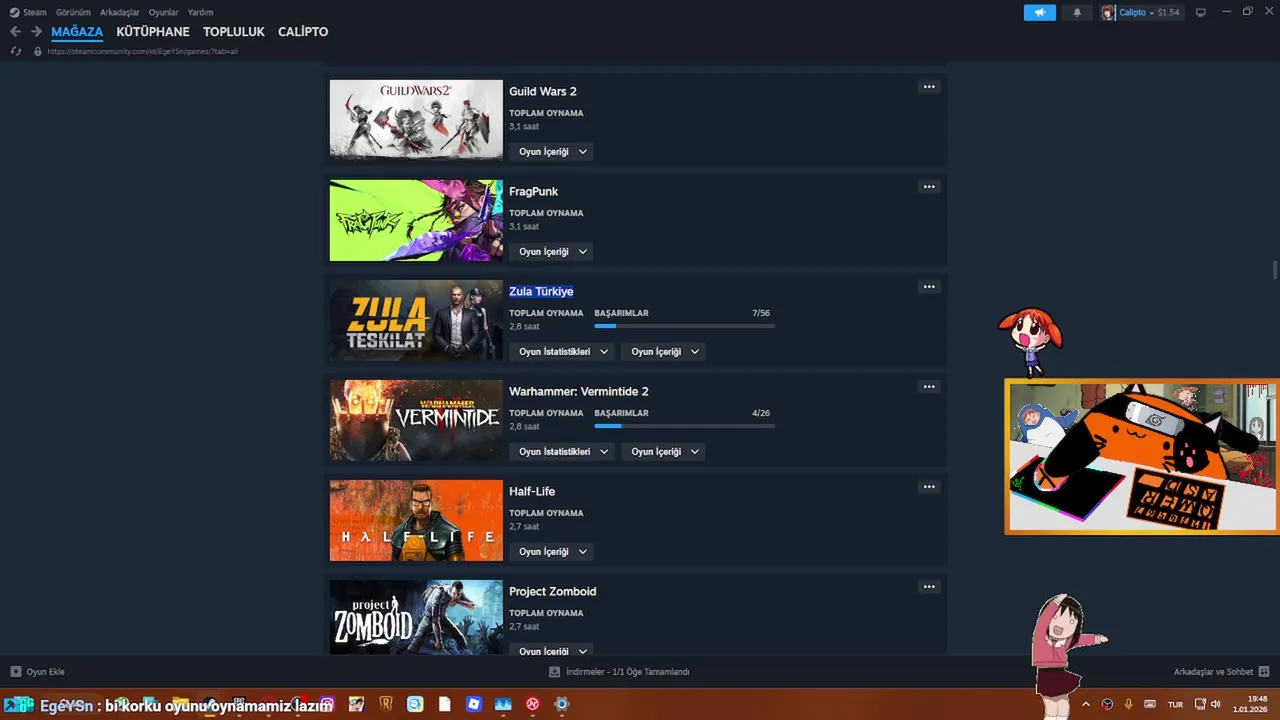
Task: Click Zula Türkiye achievements progress bar
Action: [x=684, y=326]
